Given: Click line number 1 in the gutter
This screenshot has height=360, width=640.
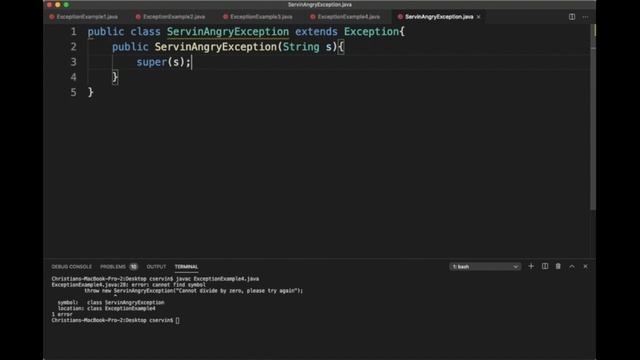Looking at the screenshot, I should 73,31.
